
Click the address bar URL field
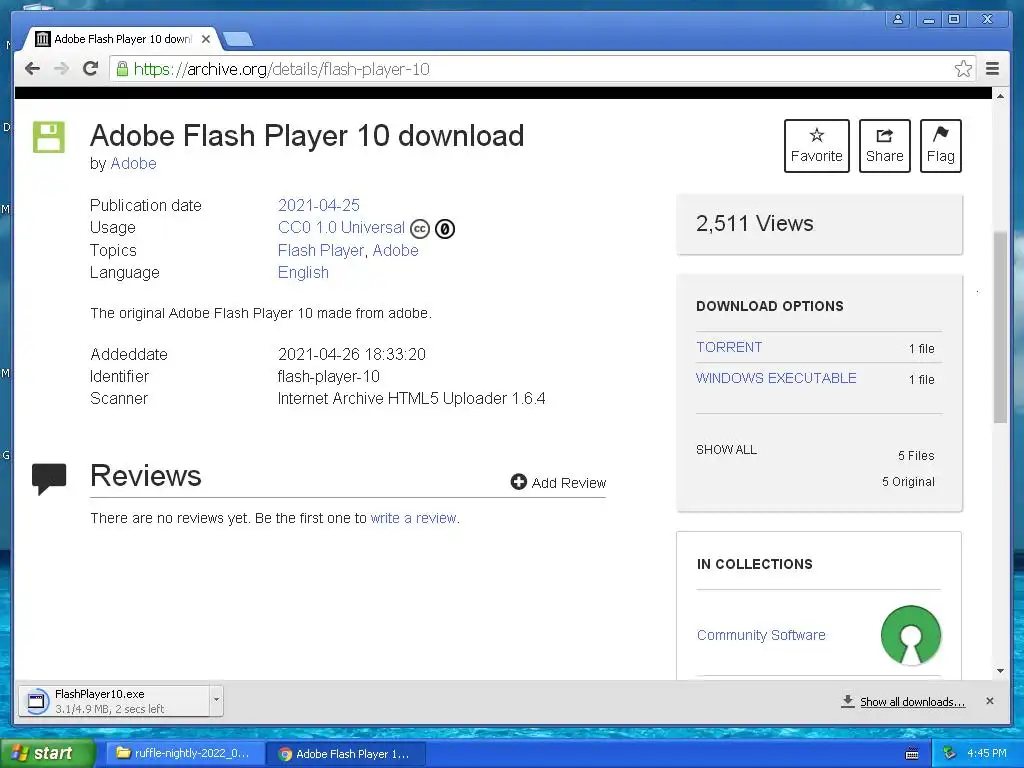542,69
